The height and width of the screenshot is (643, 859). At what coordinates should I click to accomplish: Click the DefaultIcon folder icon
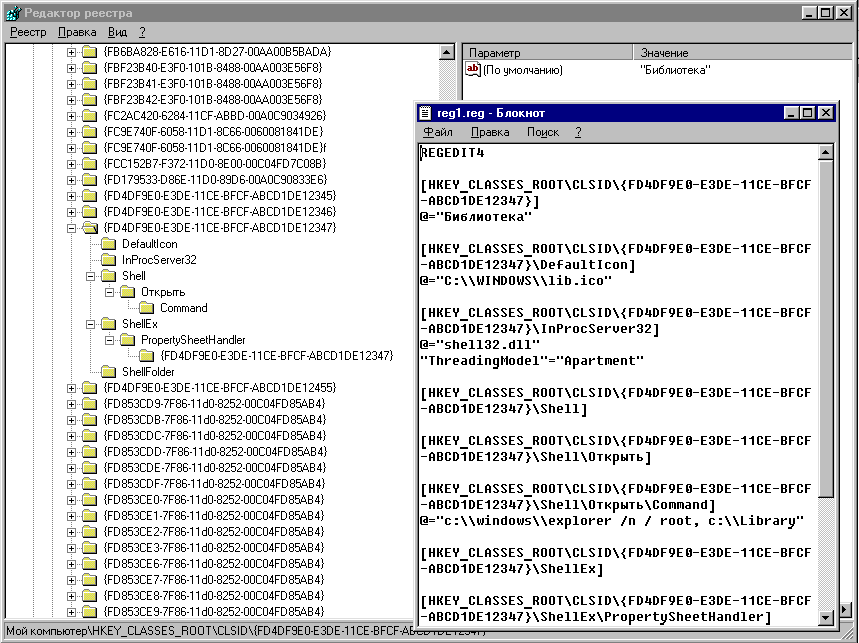[x=108, y=244]
